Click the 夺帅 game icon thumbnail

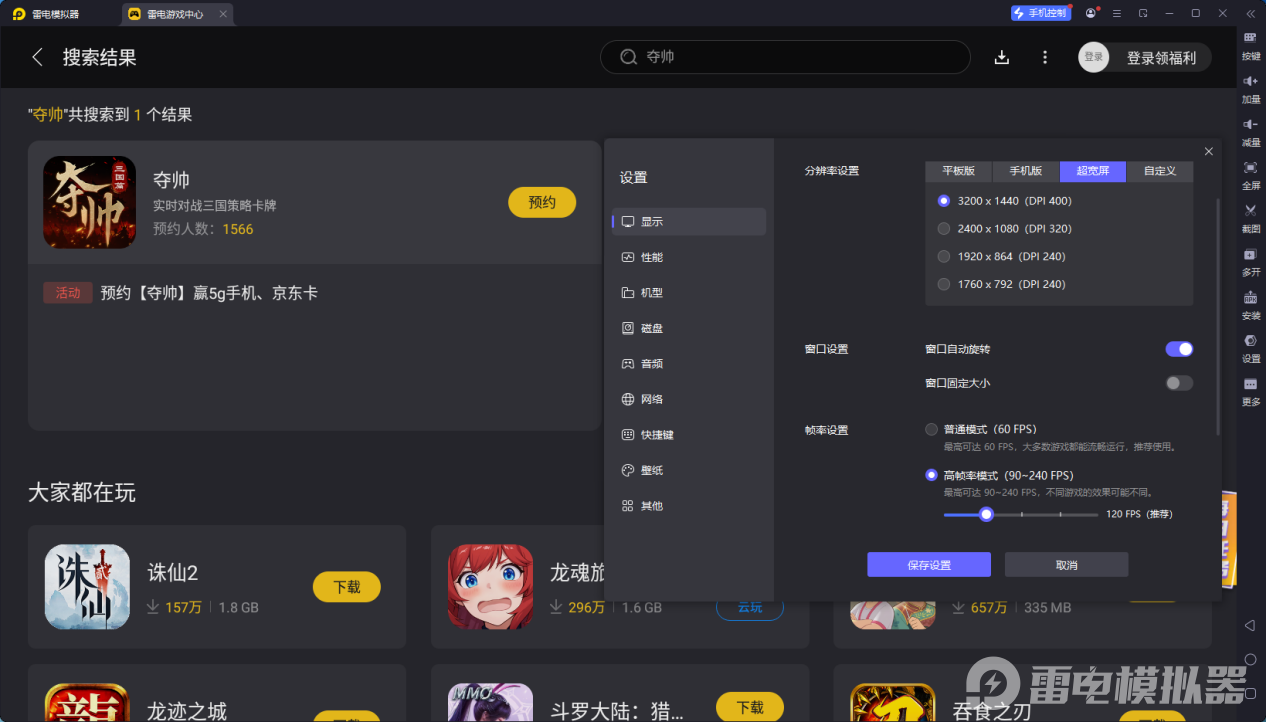[x=89, y=202]
